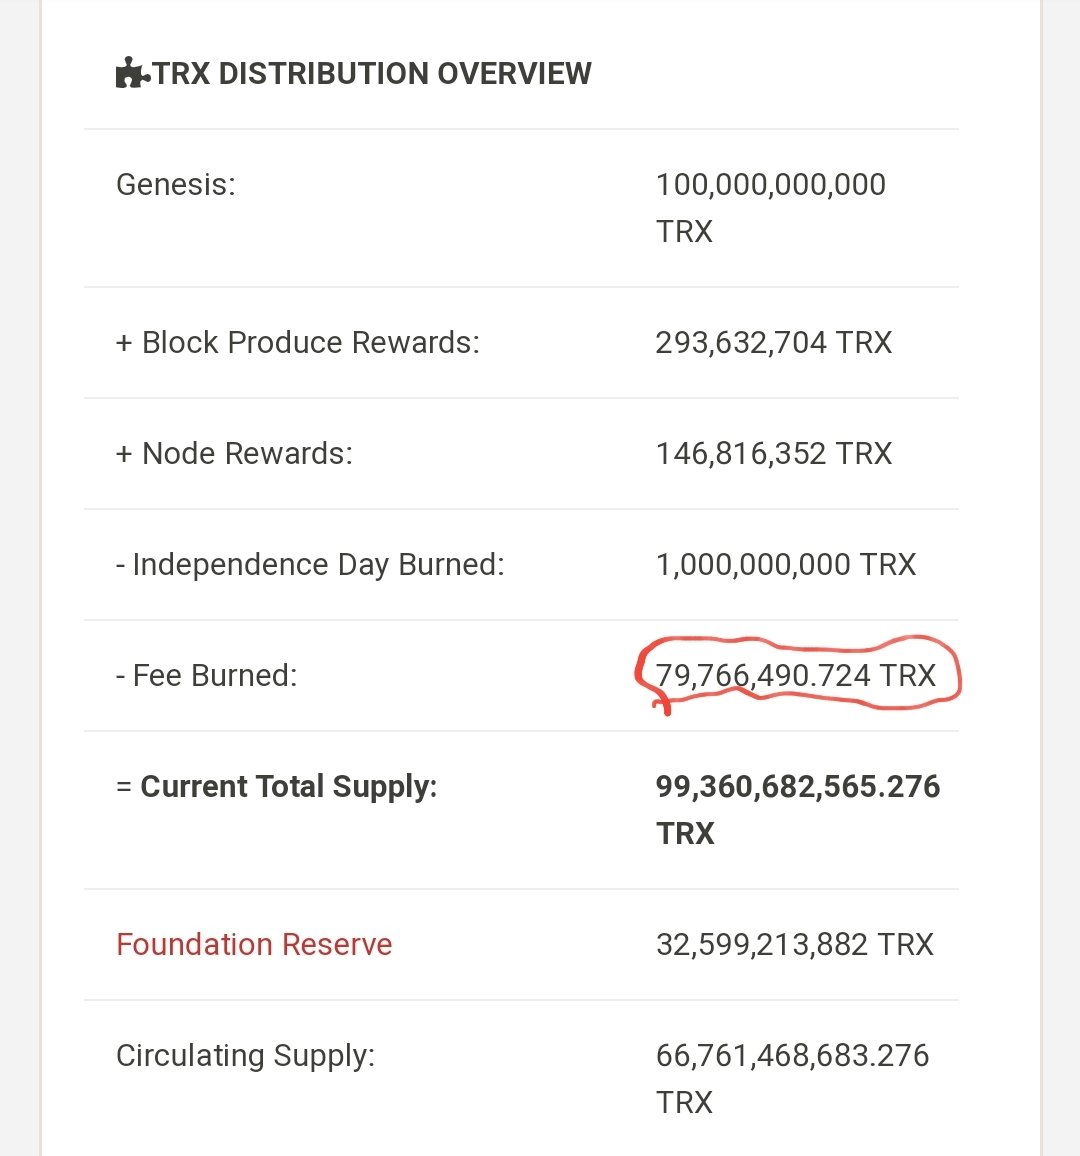Click the Independence Day Burned label
The height and width of the screenshot is (1156, 1080).
point(310,564)
